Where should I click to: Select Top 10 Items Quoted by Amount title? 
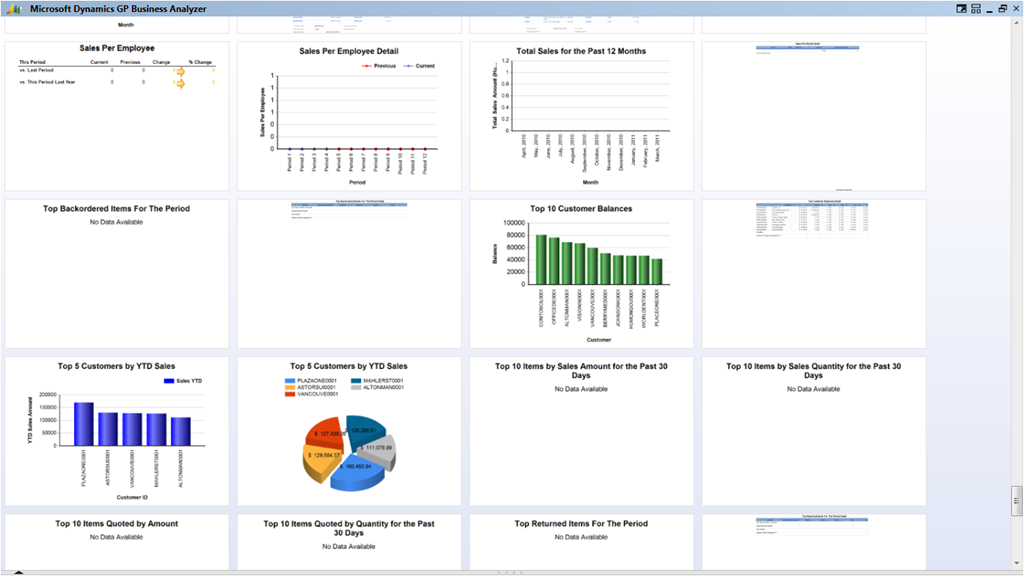[x=116, y=524]
